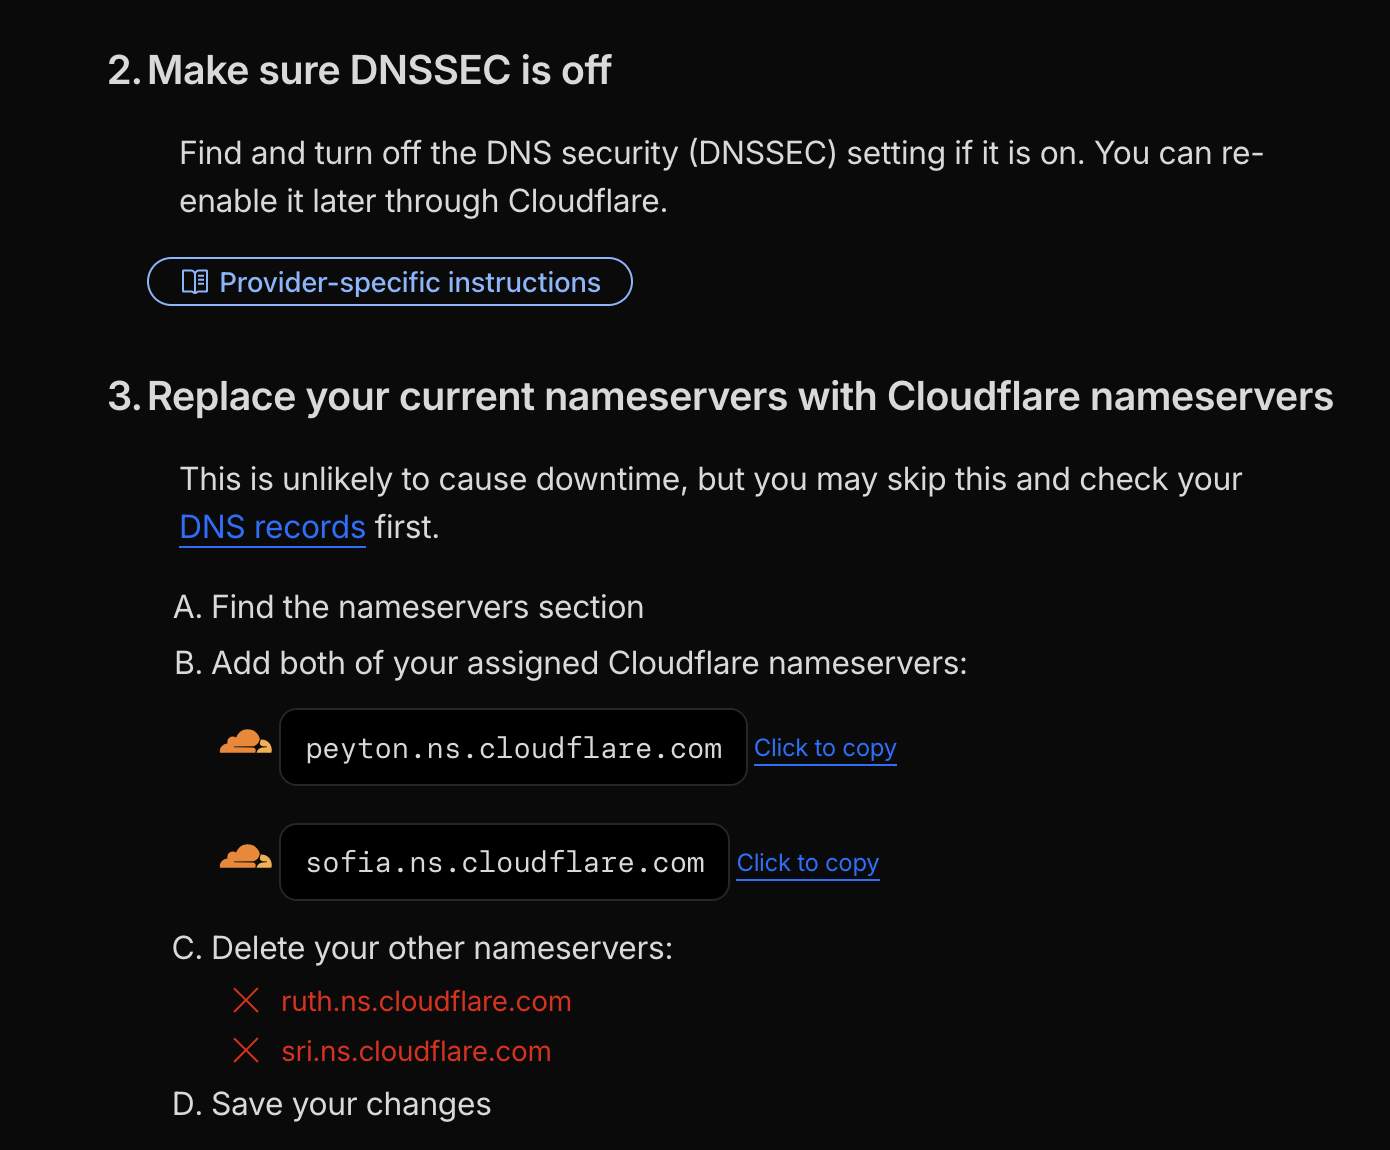
Task: Click the DNSSEC setting description paragraph
Action: click(x=720, y=177)
